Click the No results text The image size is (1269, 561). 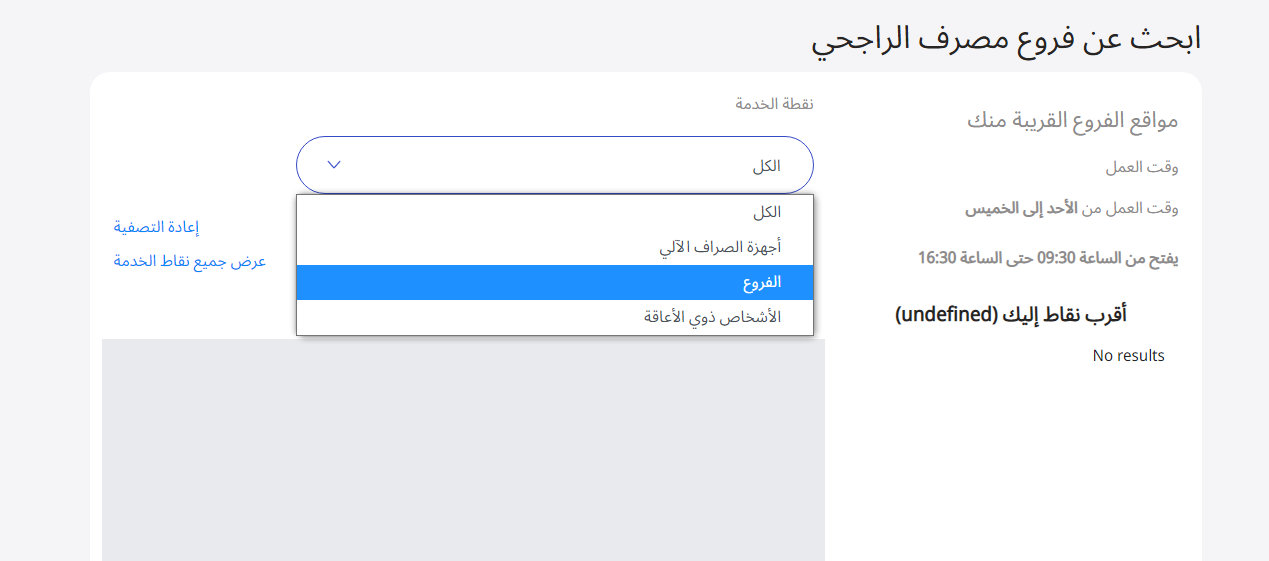1129,355
